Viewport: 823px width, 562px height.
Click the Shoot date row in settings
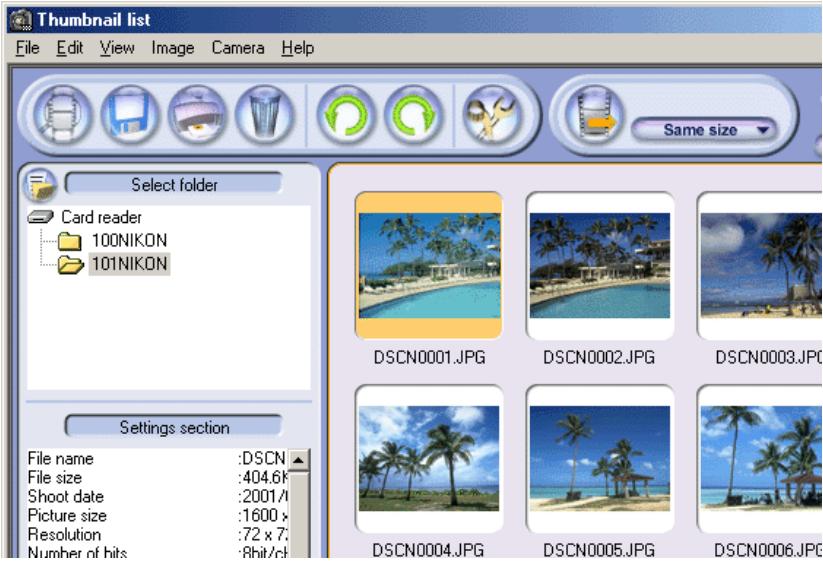(156, 496)
